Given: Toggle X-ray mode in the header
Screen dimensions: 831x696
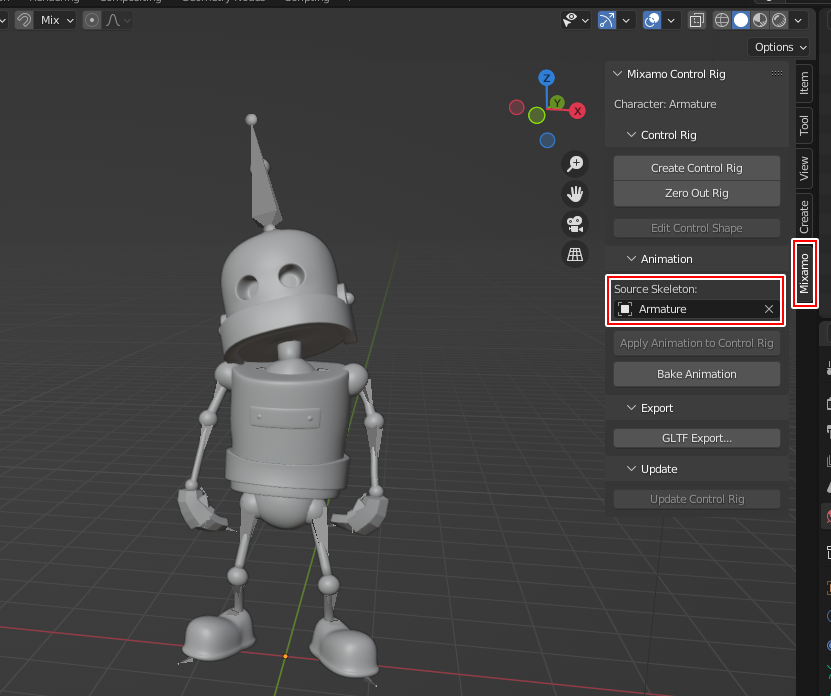Looking at the screenshot, I should click(696, 20).
